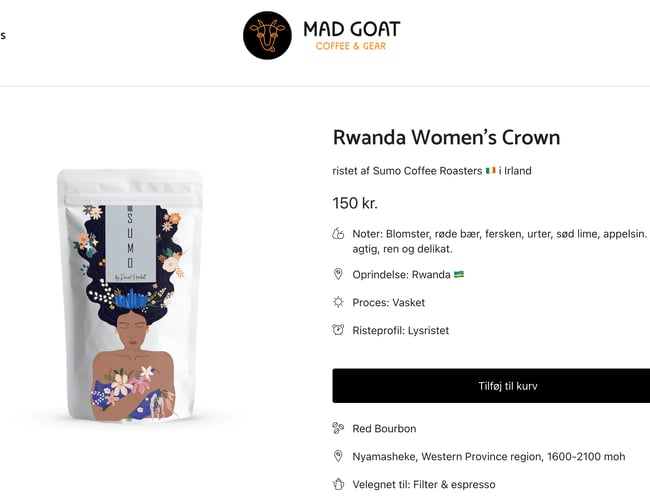
Task: Click the Mad Goat goat-head logo
Action: [x=267, y=35]
